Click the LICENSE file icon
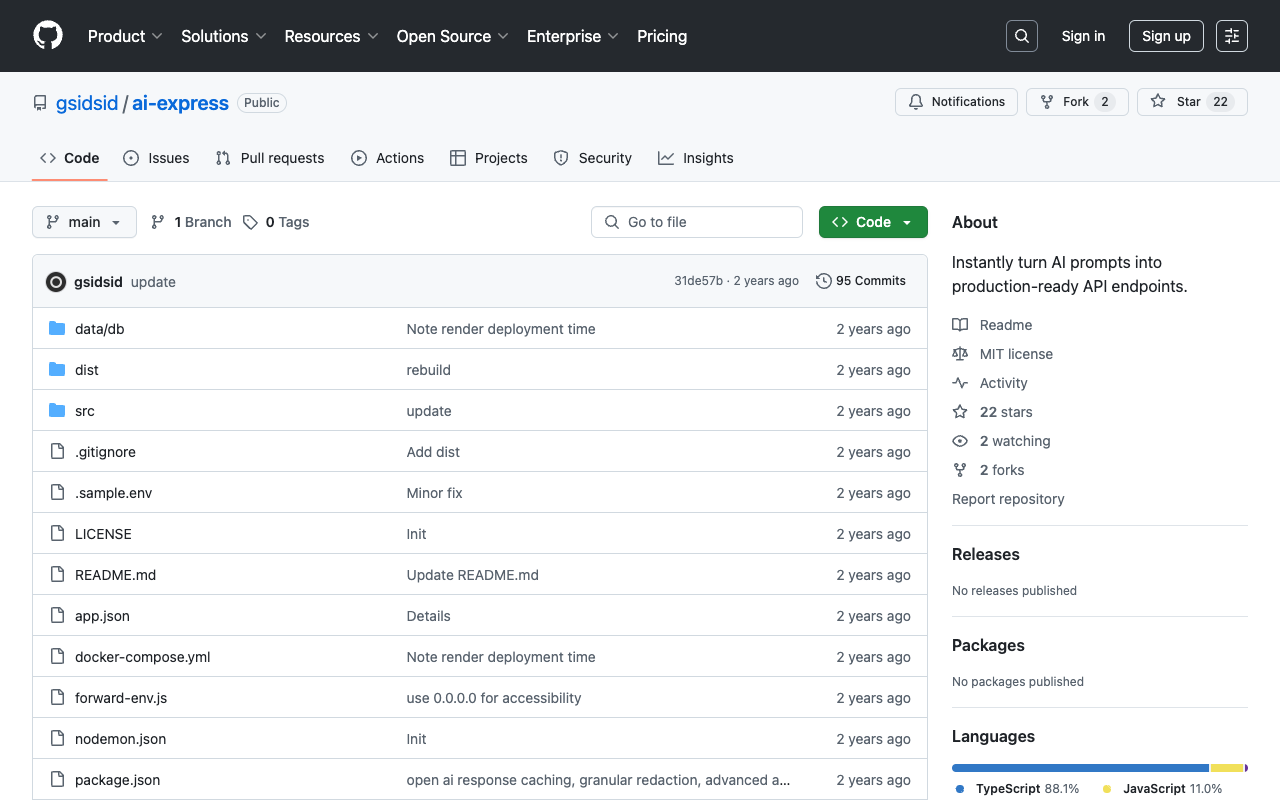 (x=57, y=534)
